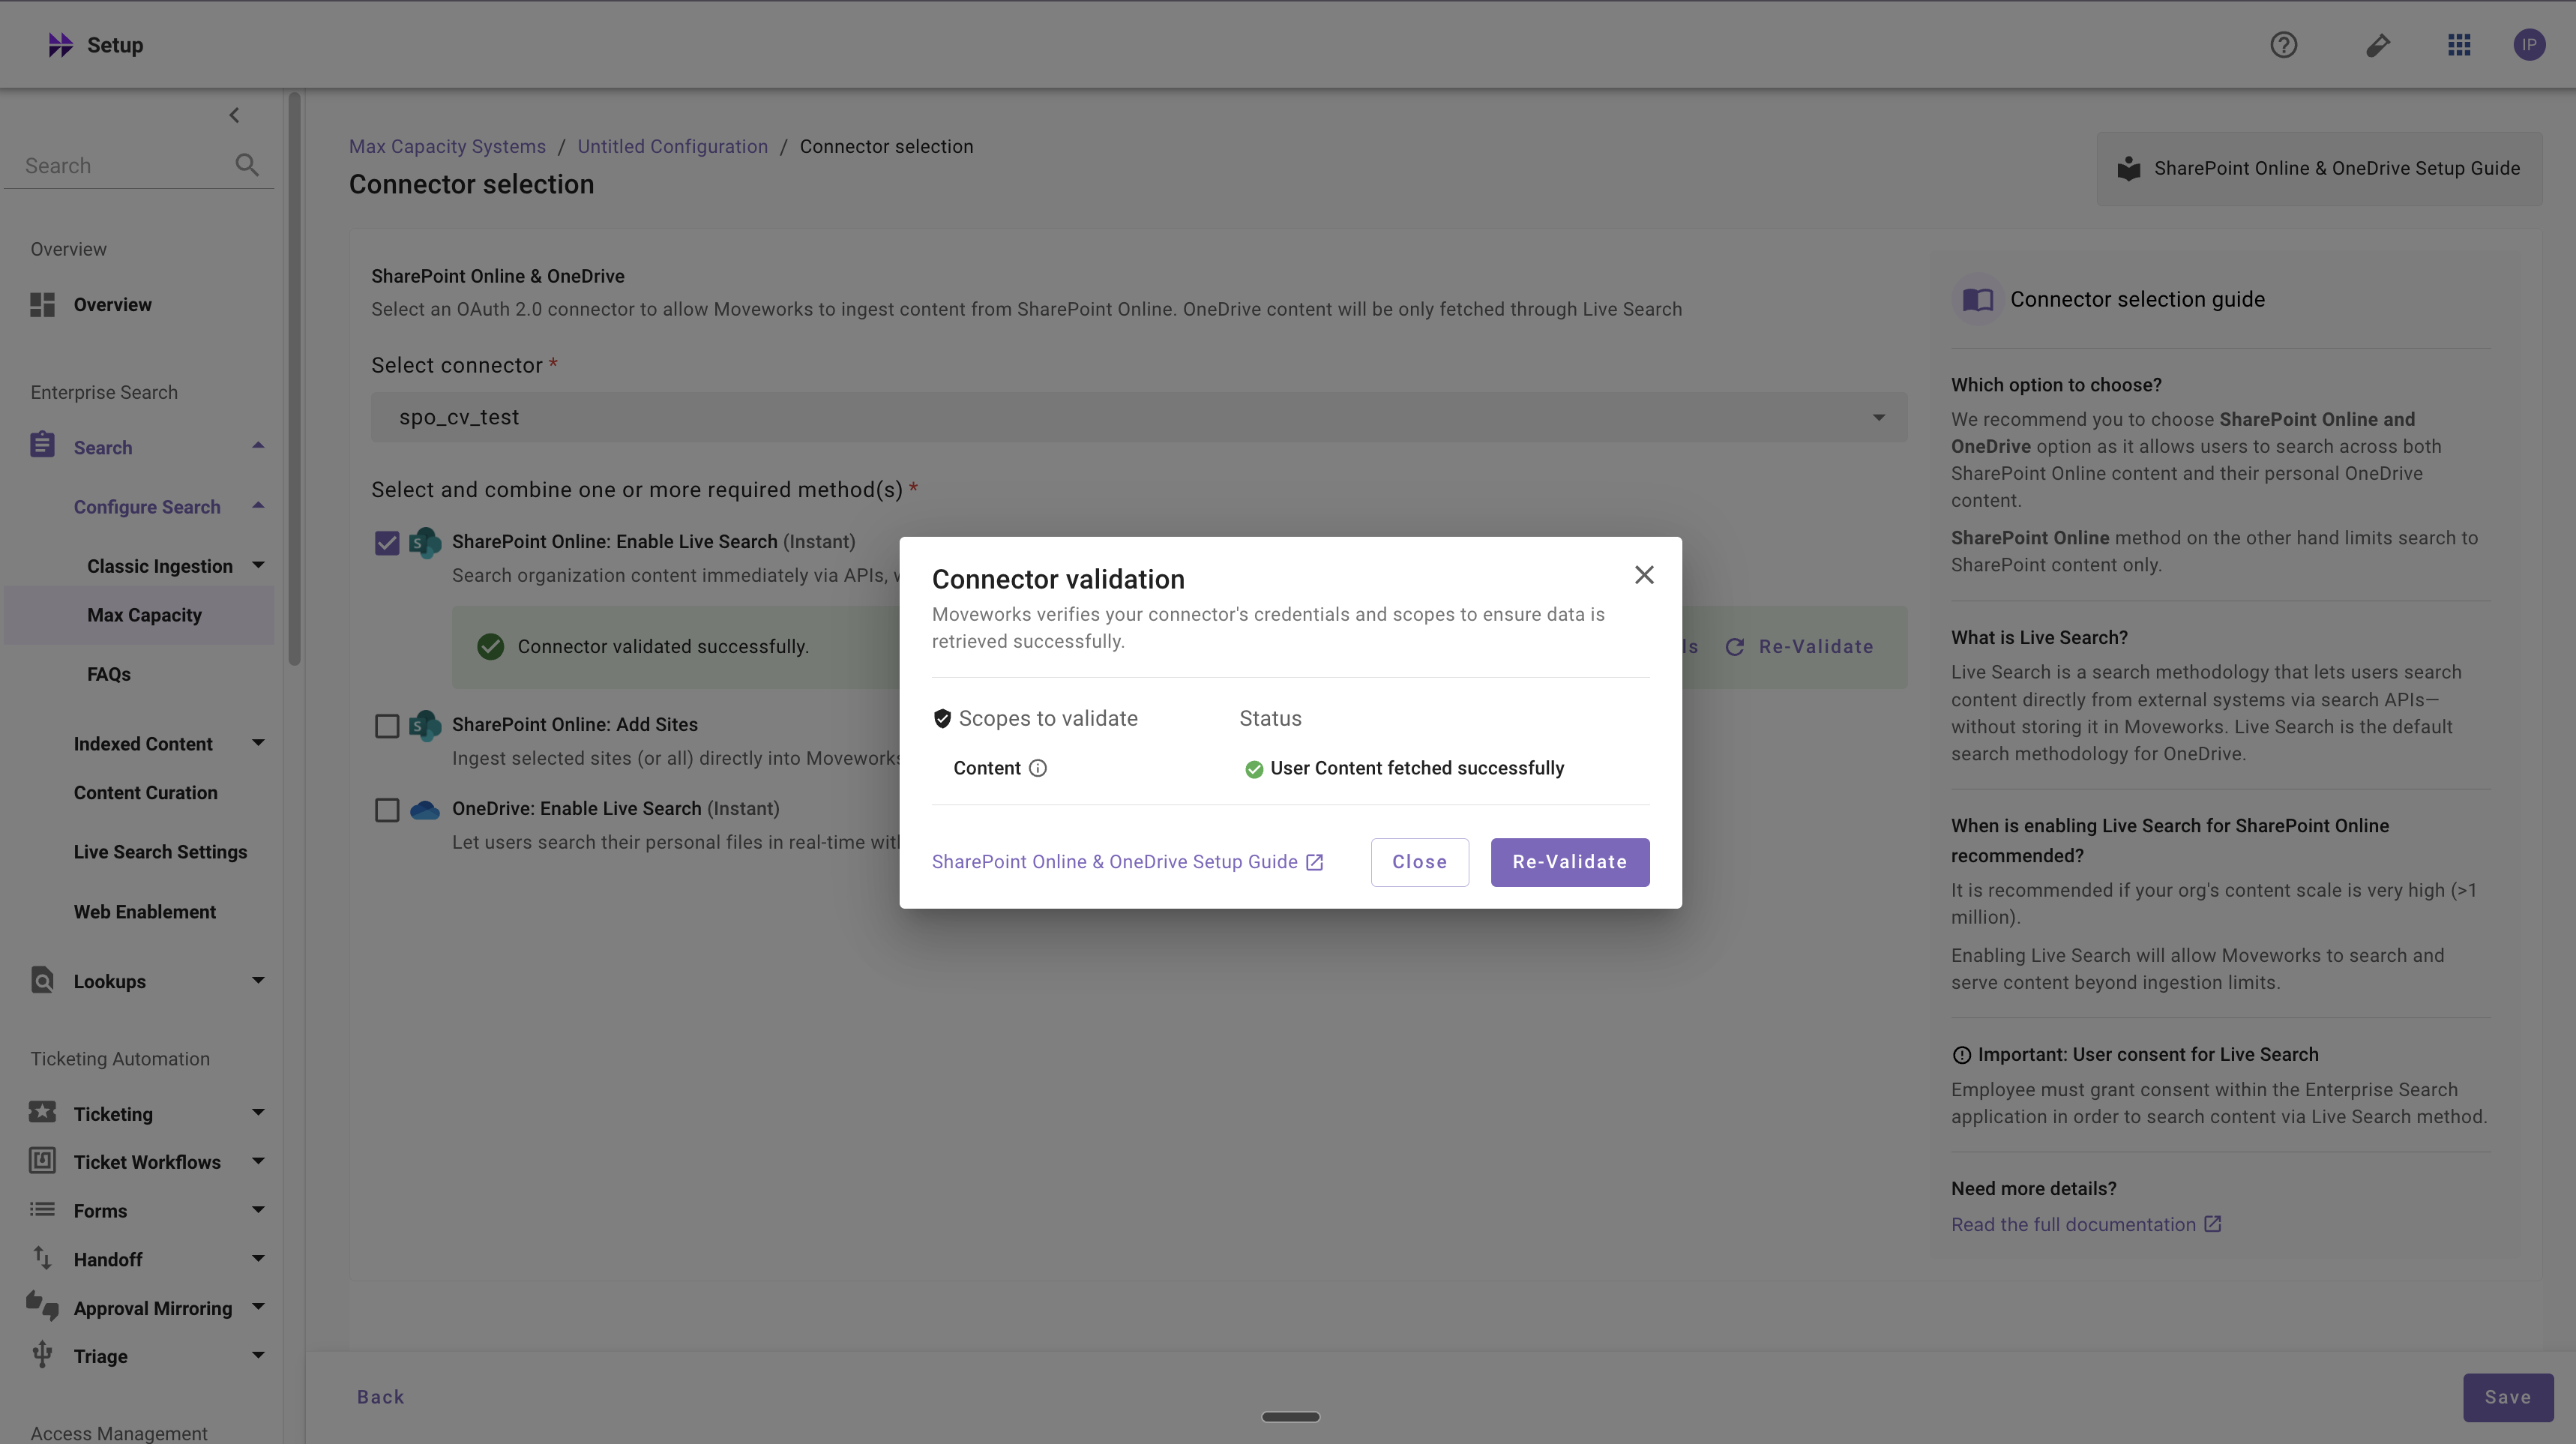This screenshot has height=1444, width=2576.
Task: Collapse the Search section arrow
Action: coord(258,446)
